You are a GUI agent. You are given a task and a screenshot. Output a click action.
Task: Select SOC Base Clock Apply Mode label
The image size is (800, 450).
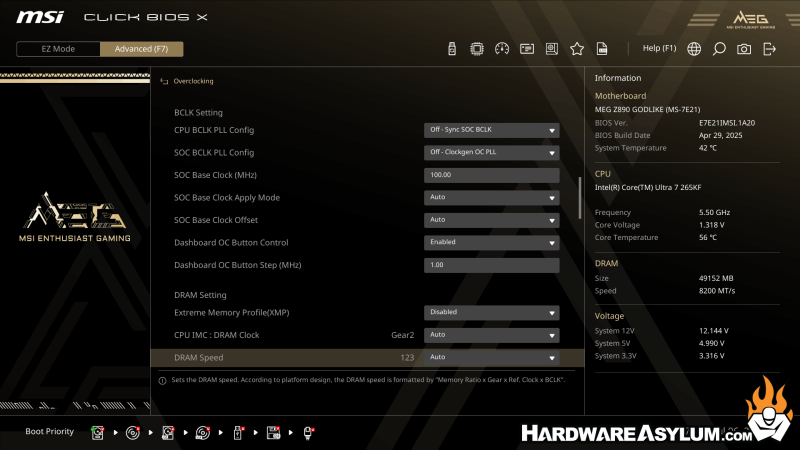tap(227, 197)
